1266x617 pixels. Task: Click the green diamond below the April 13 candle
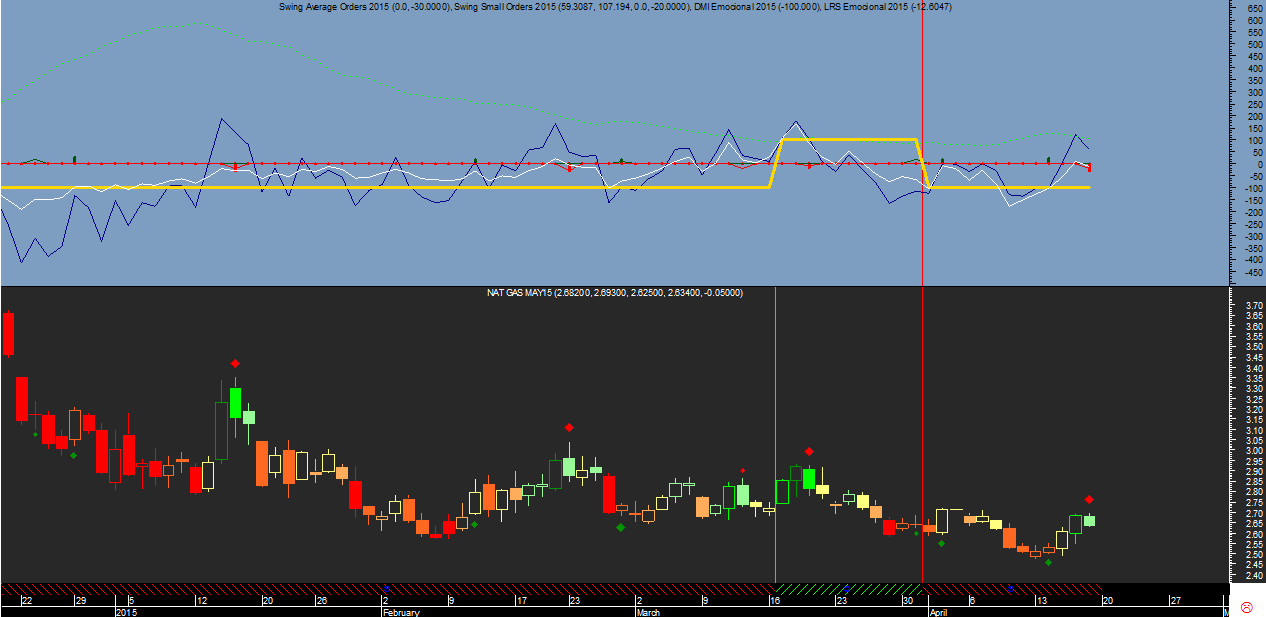click(1048, 562)
